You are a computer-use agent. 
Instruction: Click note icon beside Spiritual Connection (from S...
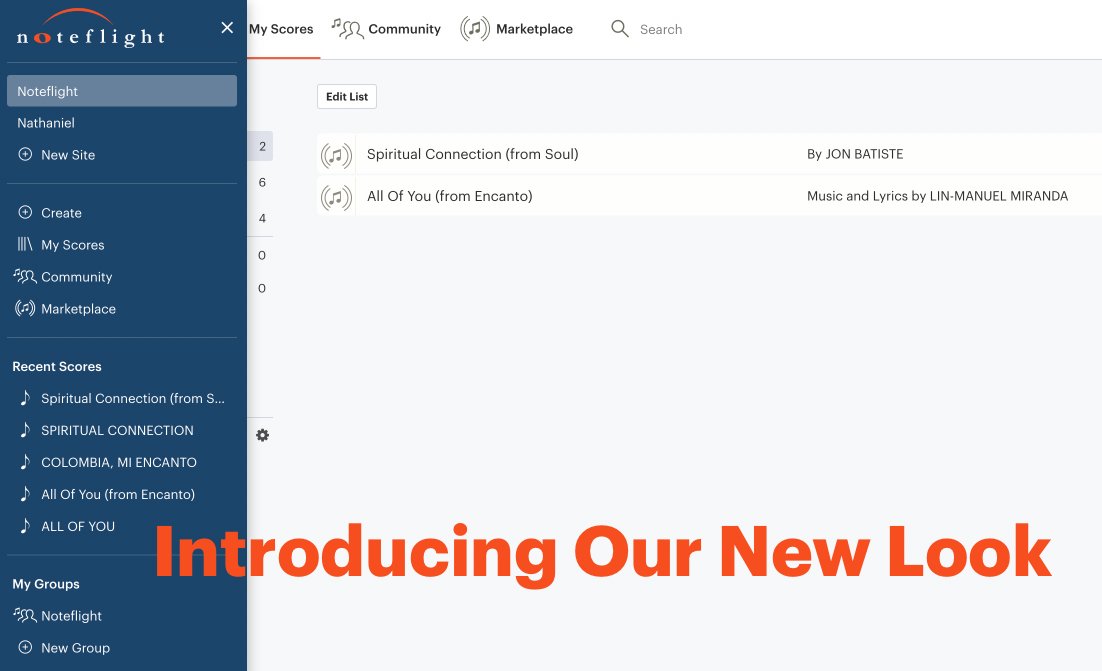pyautogui.click(x=25, y=398)
